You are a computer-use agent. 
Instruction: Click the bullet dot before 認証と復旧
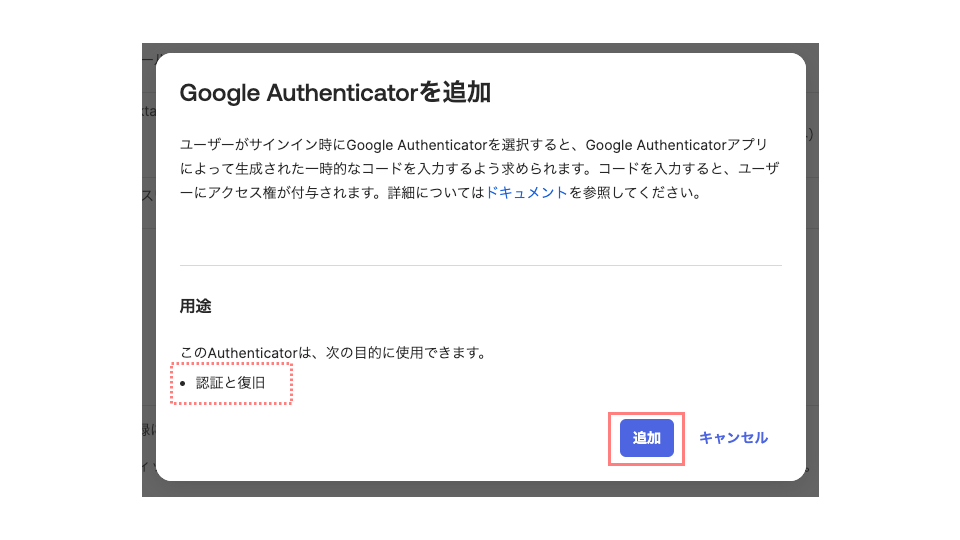tap(183, 383)
